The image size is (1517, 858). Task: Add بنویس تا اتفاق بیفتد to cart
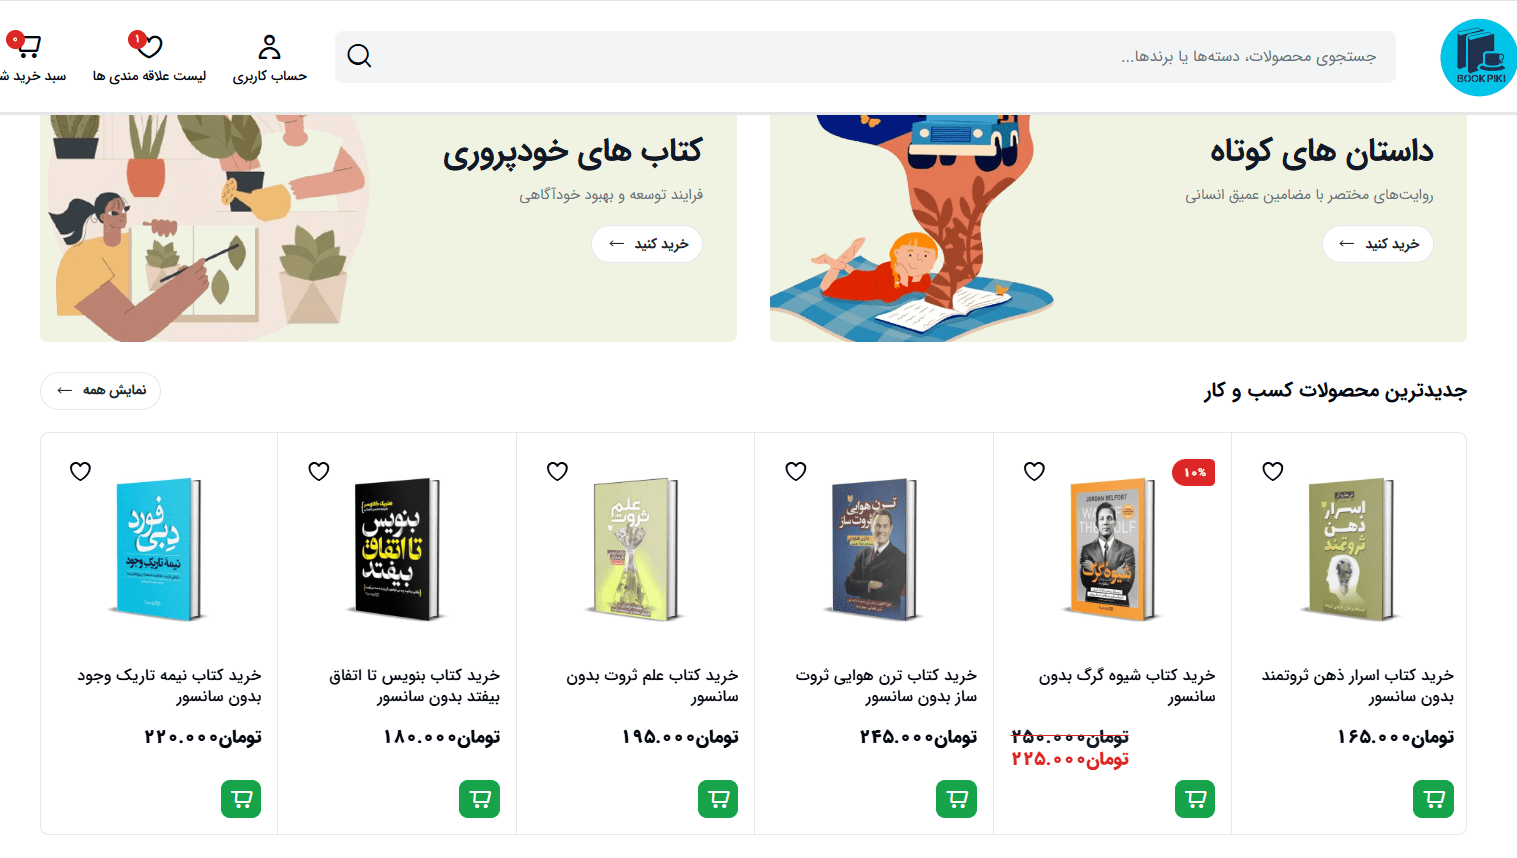click(479, 799)
